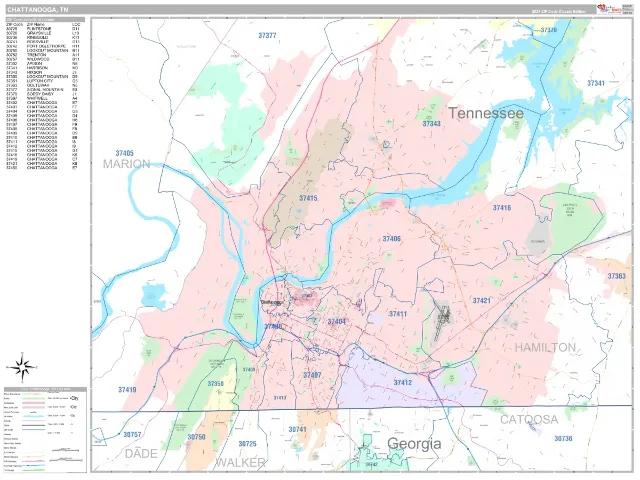640x480 pixels.
Task: Click ZIP code 30750 on the map
Action: (196, 437)
